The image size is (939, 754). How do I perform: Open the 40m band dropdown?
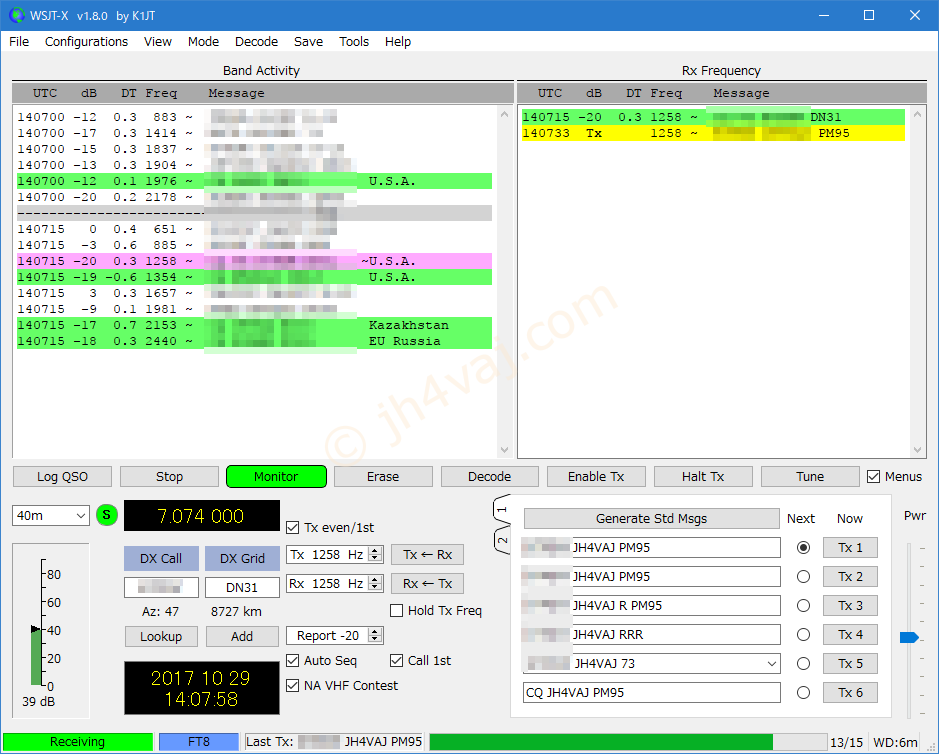click(51, 516)
